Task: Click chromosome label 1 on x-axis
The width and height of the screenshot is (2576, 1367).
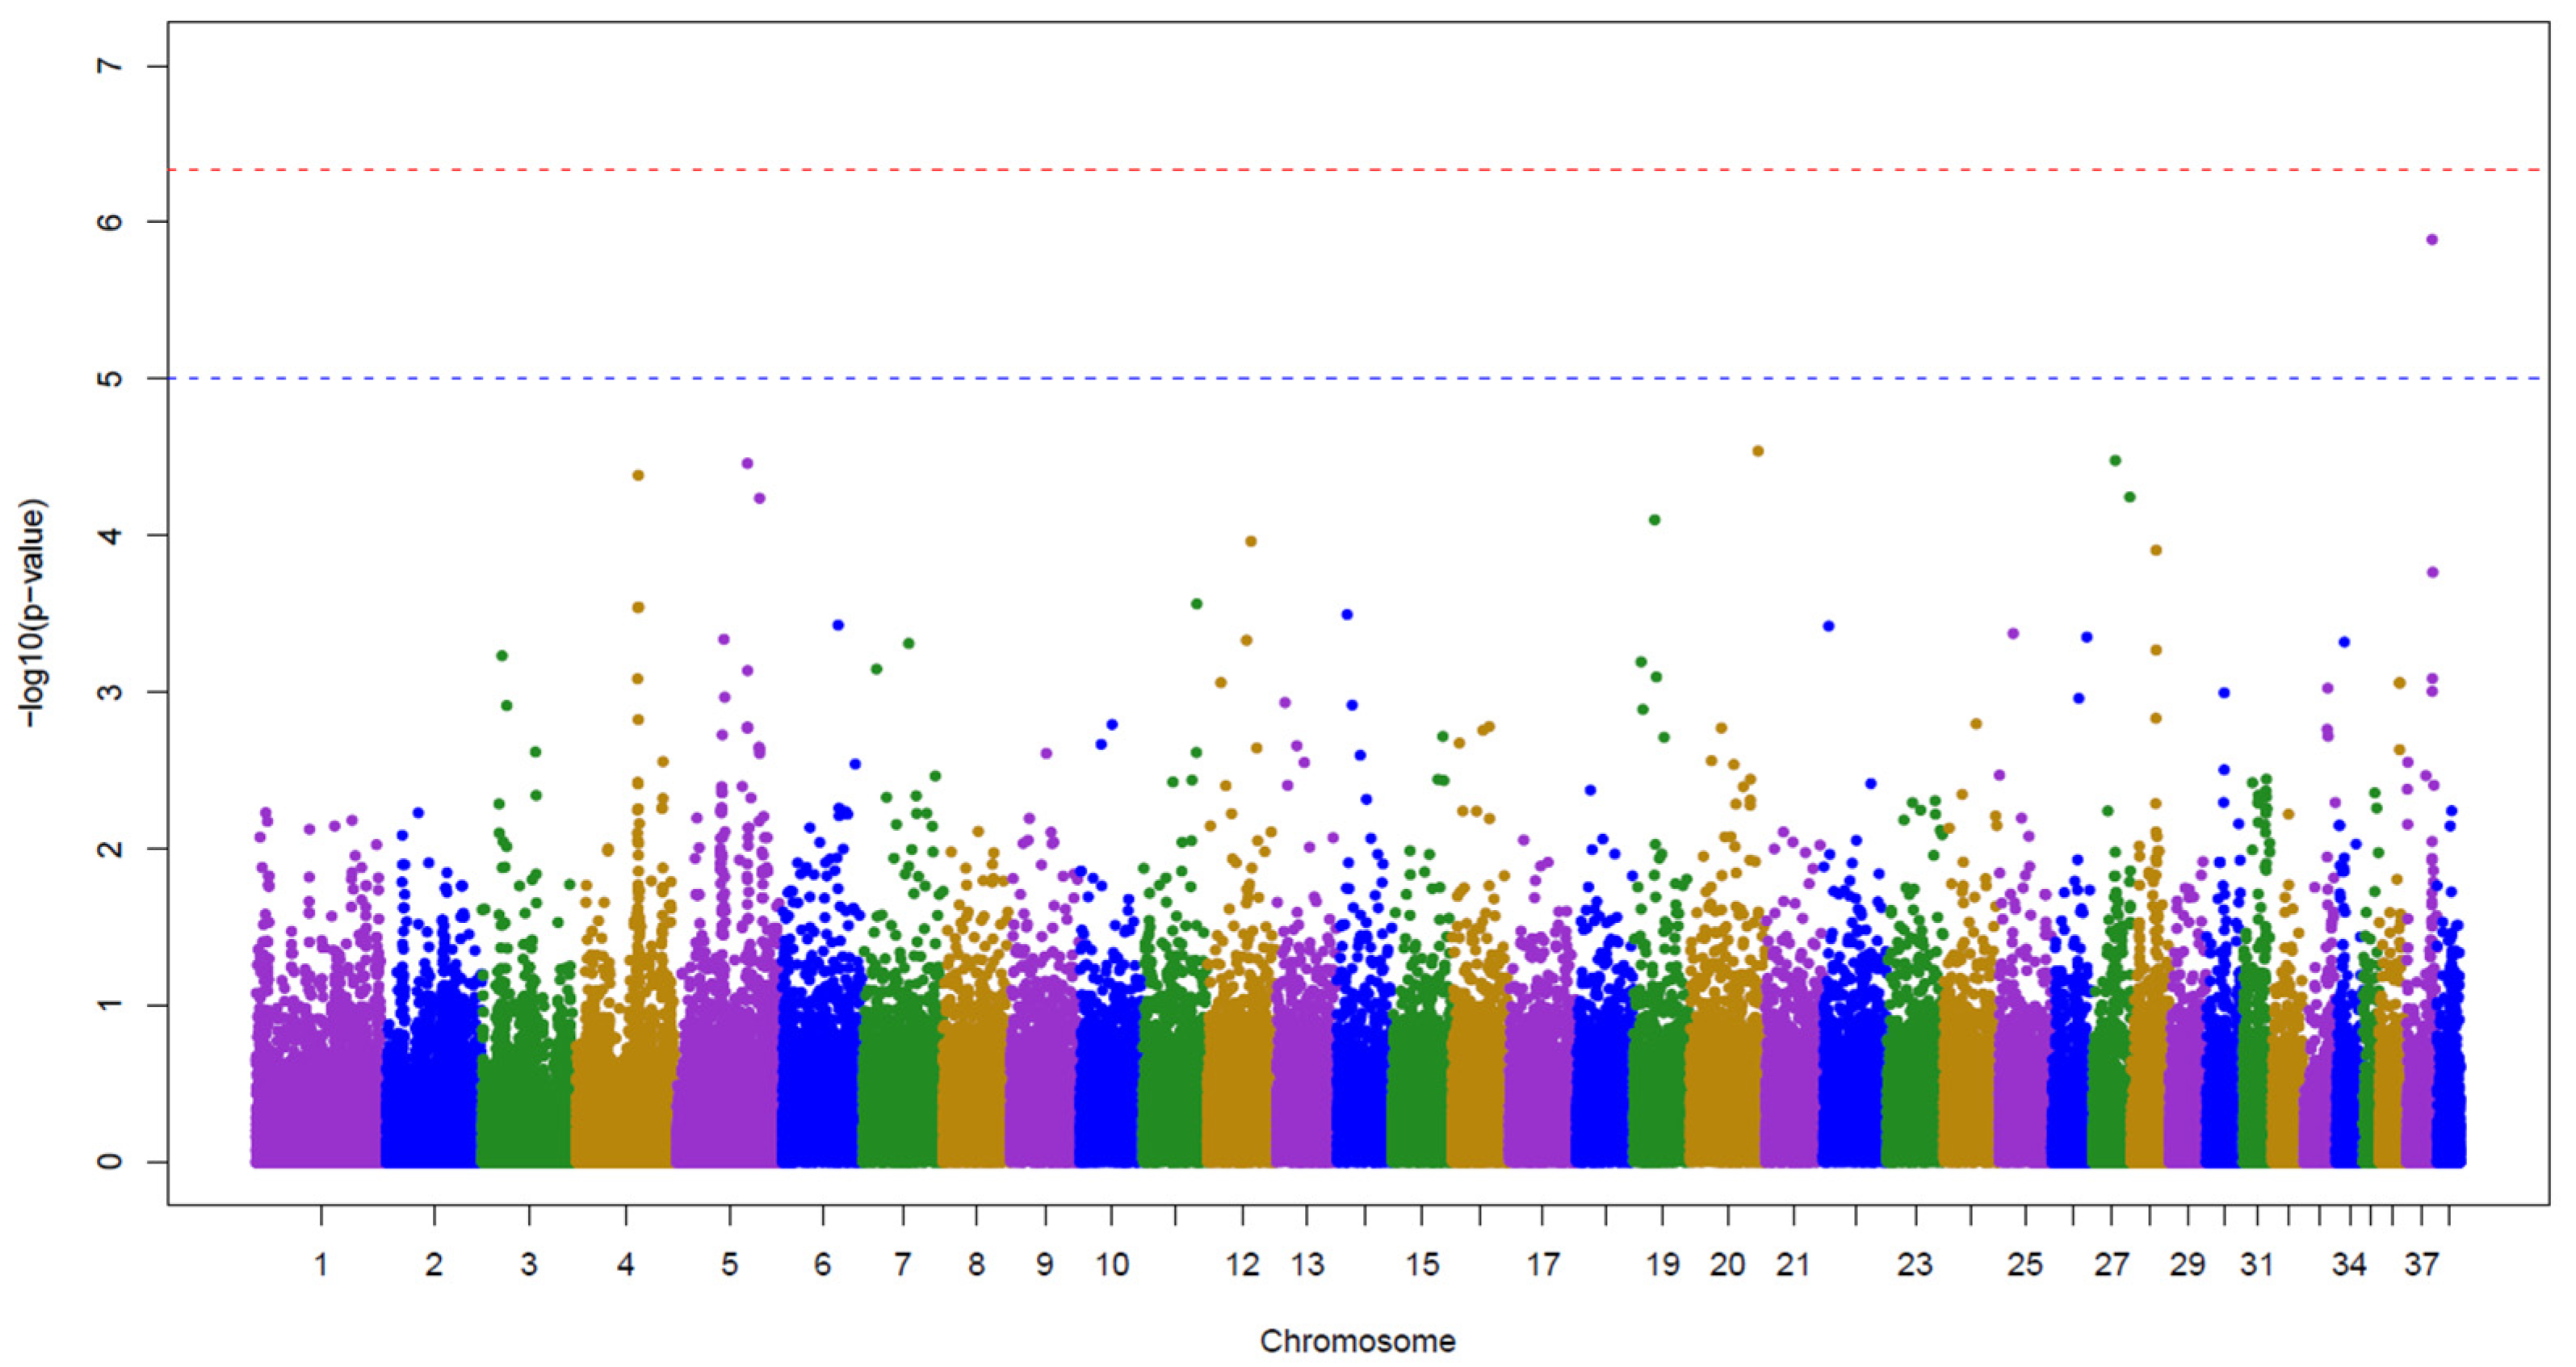Action: pyautogui.click(x=321, y=1265)
